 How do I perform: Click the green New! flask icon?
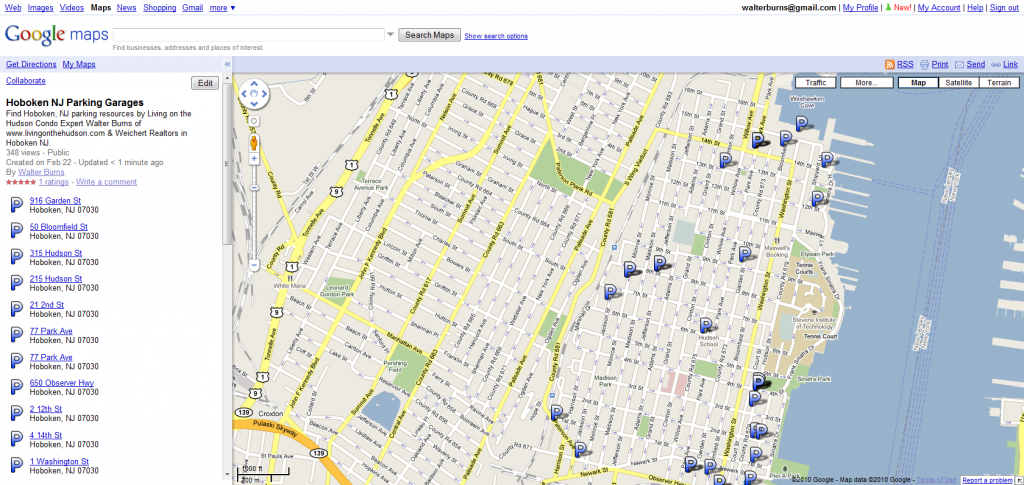888,7
